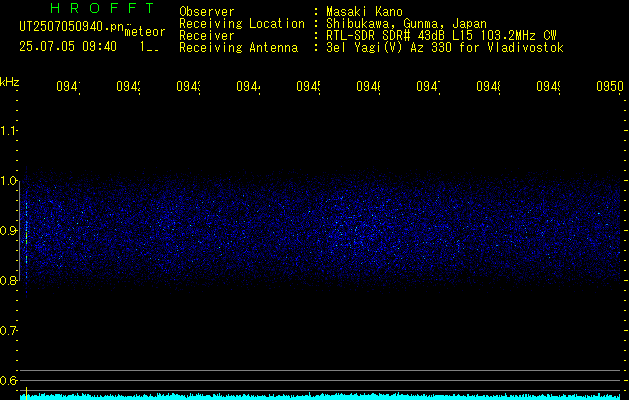Click the Receiving Antenna field label
This screenshot has width=629, height=400.
coord(239,48)
